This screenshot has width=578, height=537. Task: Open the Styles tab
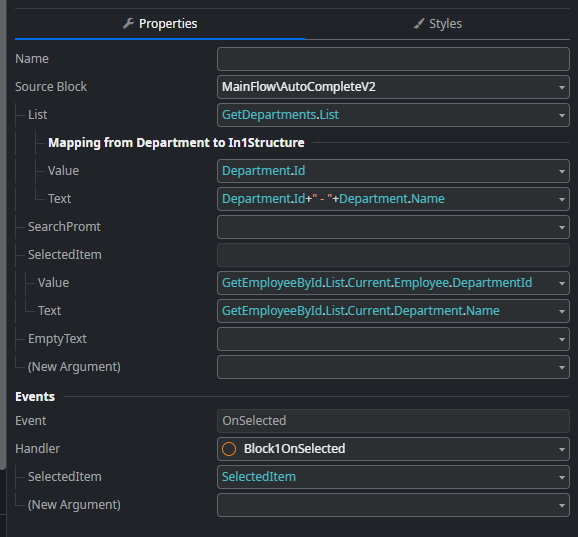[x=437, y=24]
